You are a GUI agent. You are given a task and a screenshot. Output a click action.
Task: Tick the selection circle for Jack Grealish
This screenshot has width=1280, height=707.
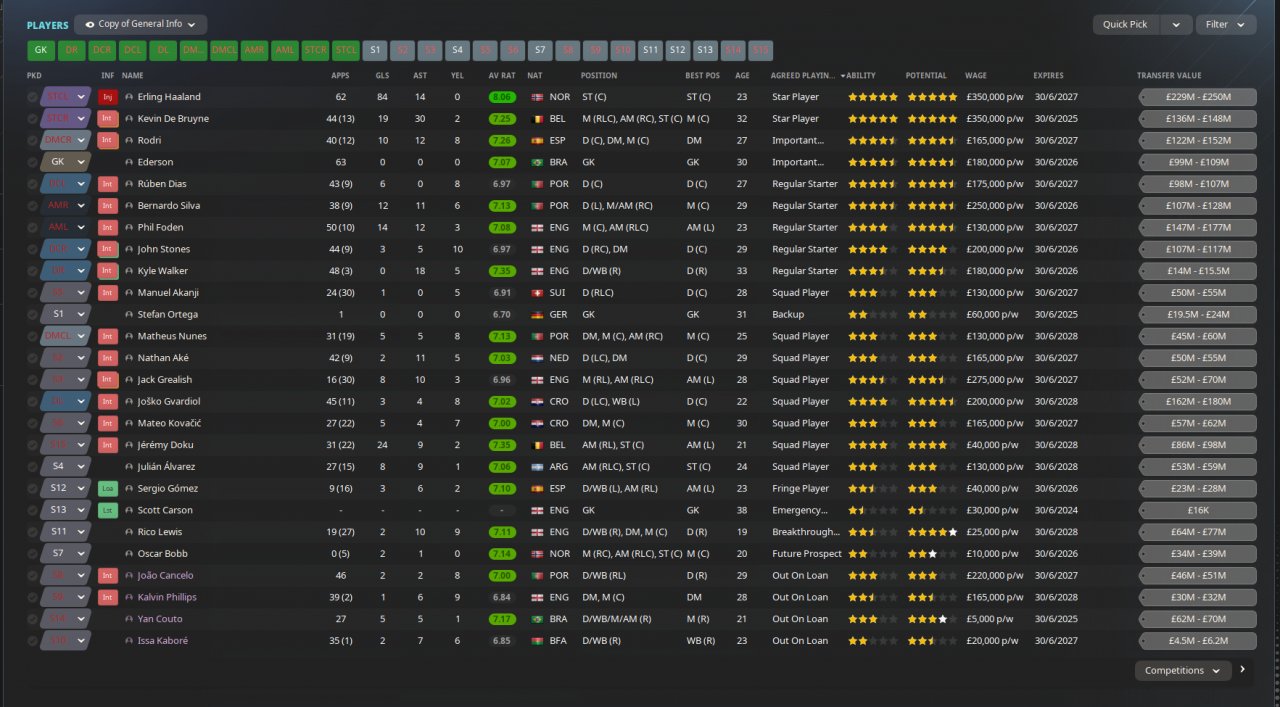click(x=33, y=380)
